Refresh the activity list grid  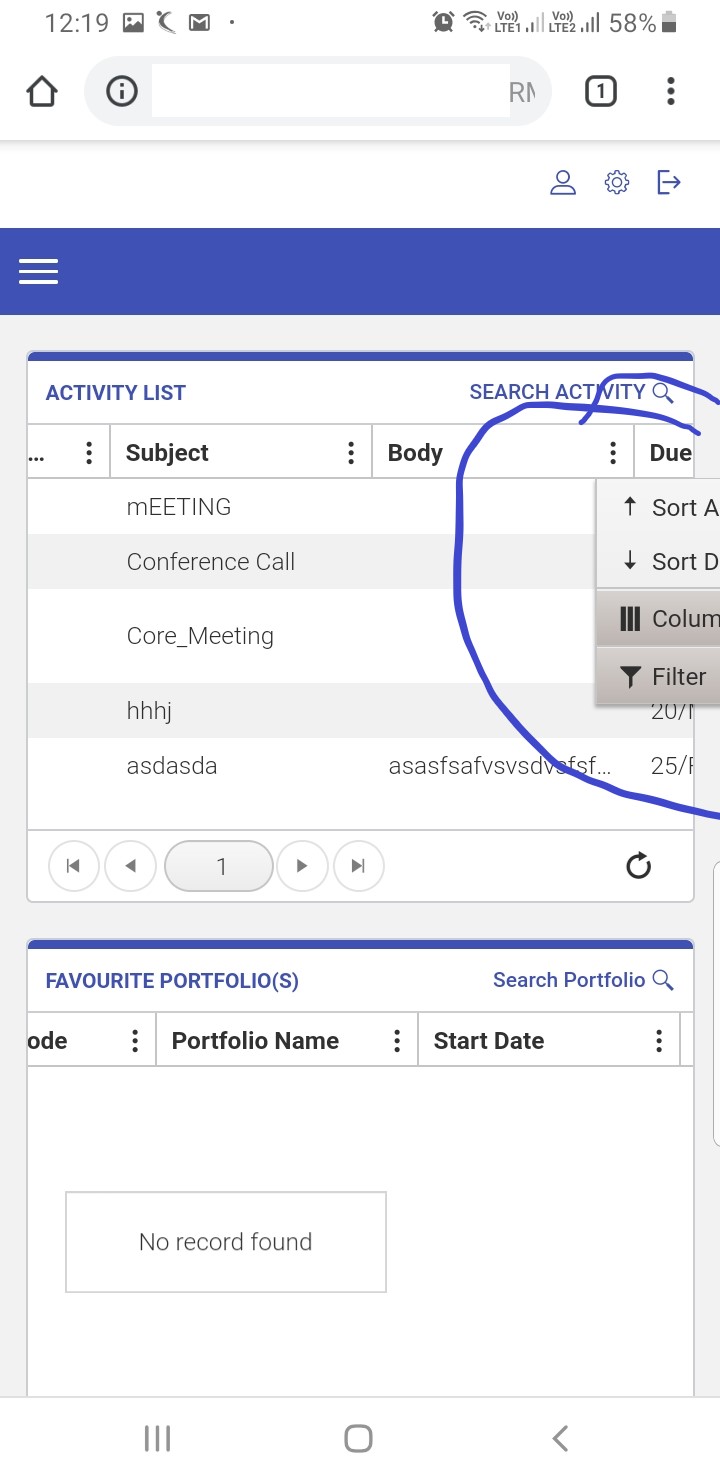coord(638,866)
